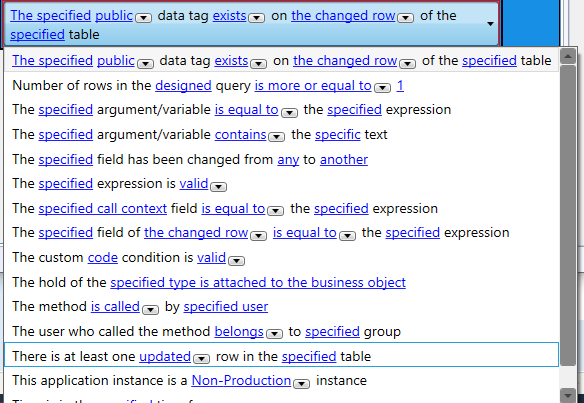Click the 'specified user' link
The width and height of the screenshot is (584, 403).
click(226, 307)
